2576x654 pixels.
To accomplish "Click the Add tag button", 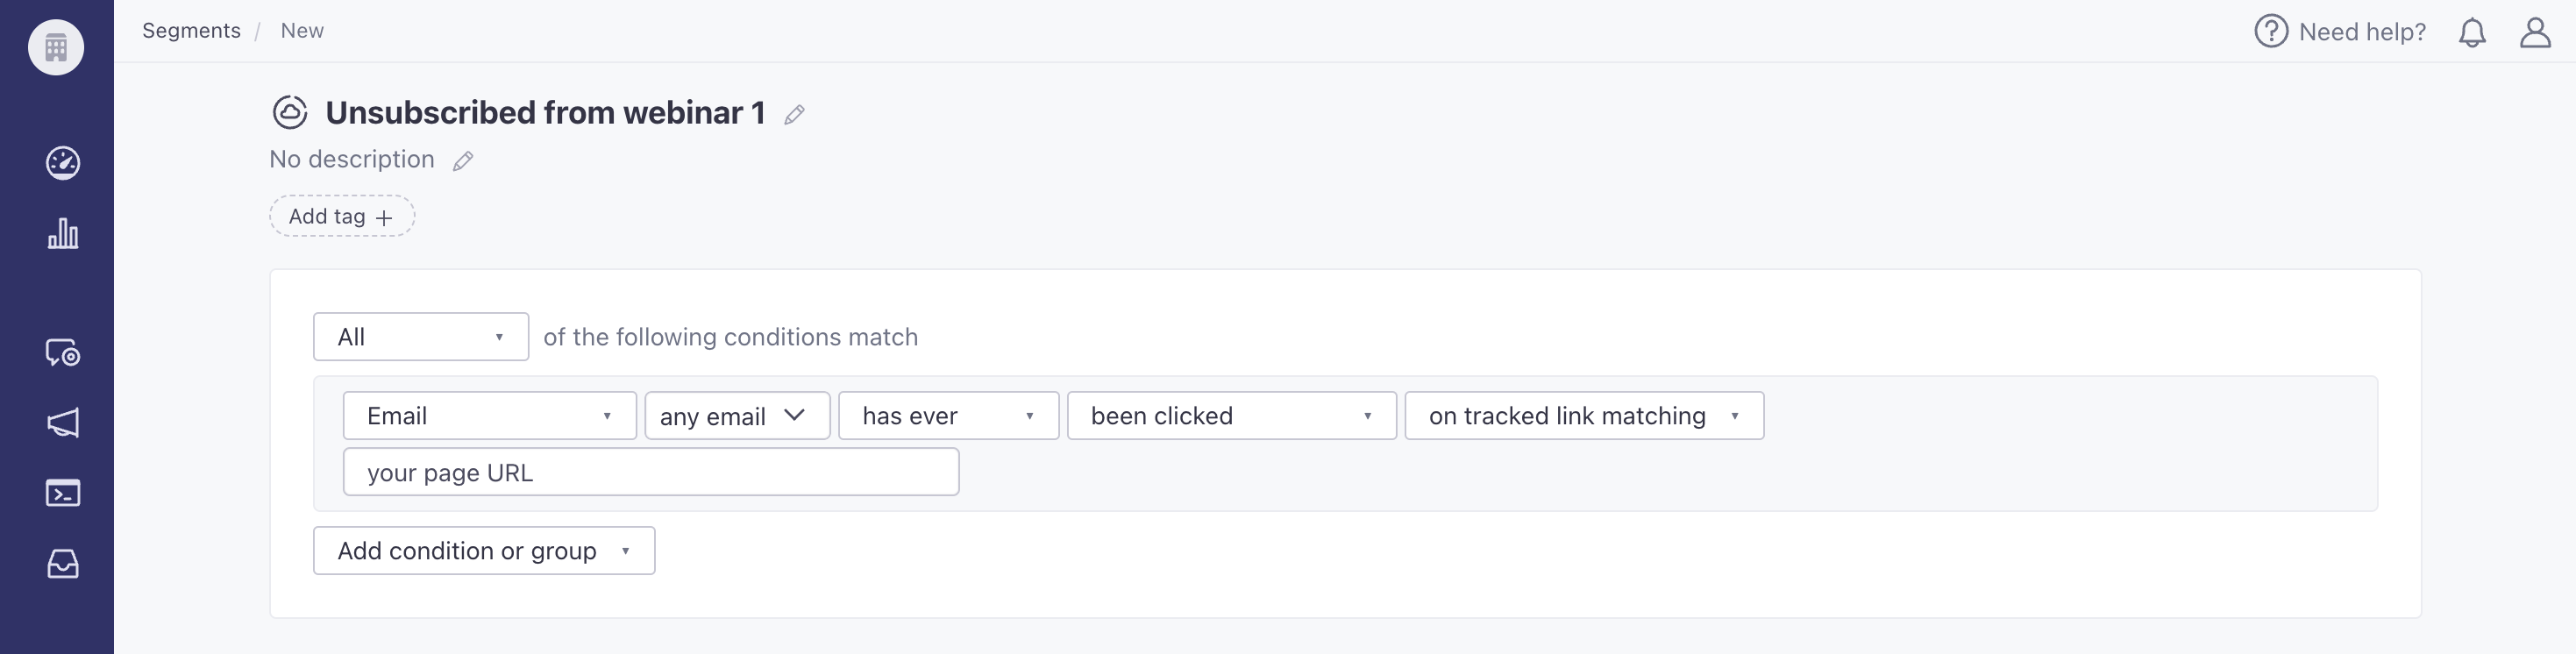I will 342,216.
